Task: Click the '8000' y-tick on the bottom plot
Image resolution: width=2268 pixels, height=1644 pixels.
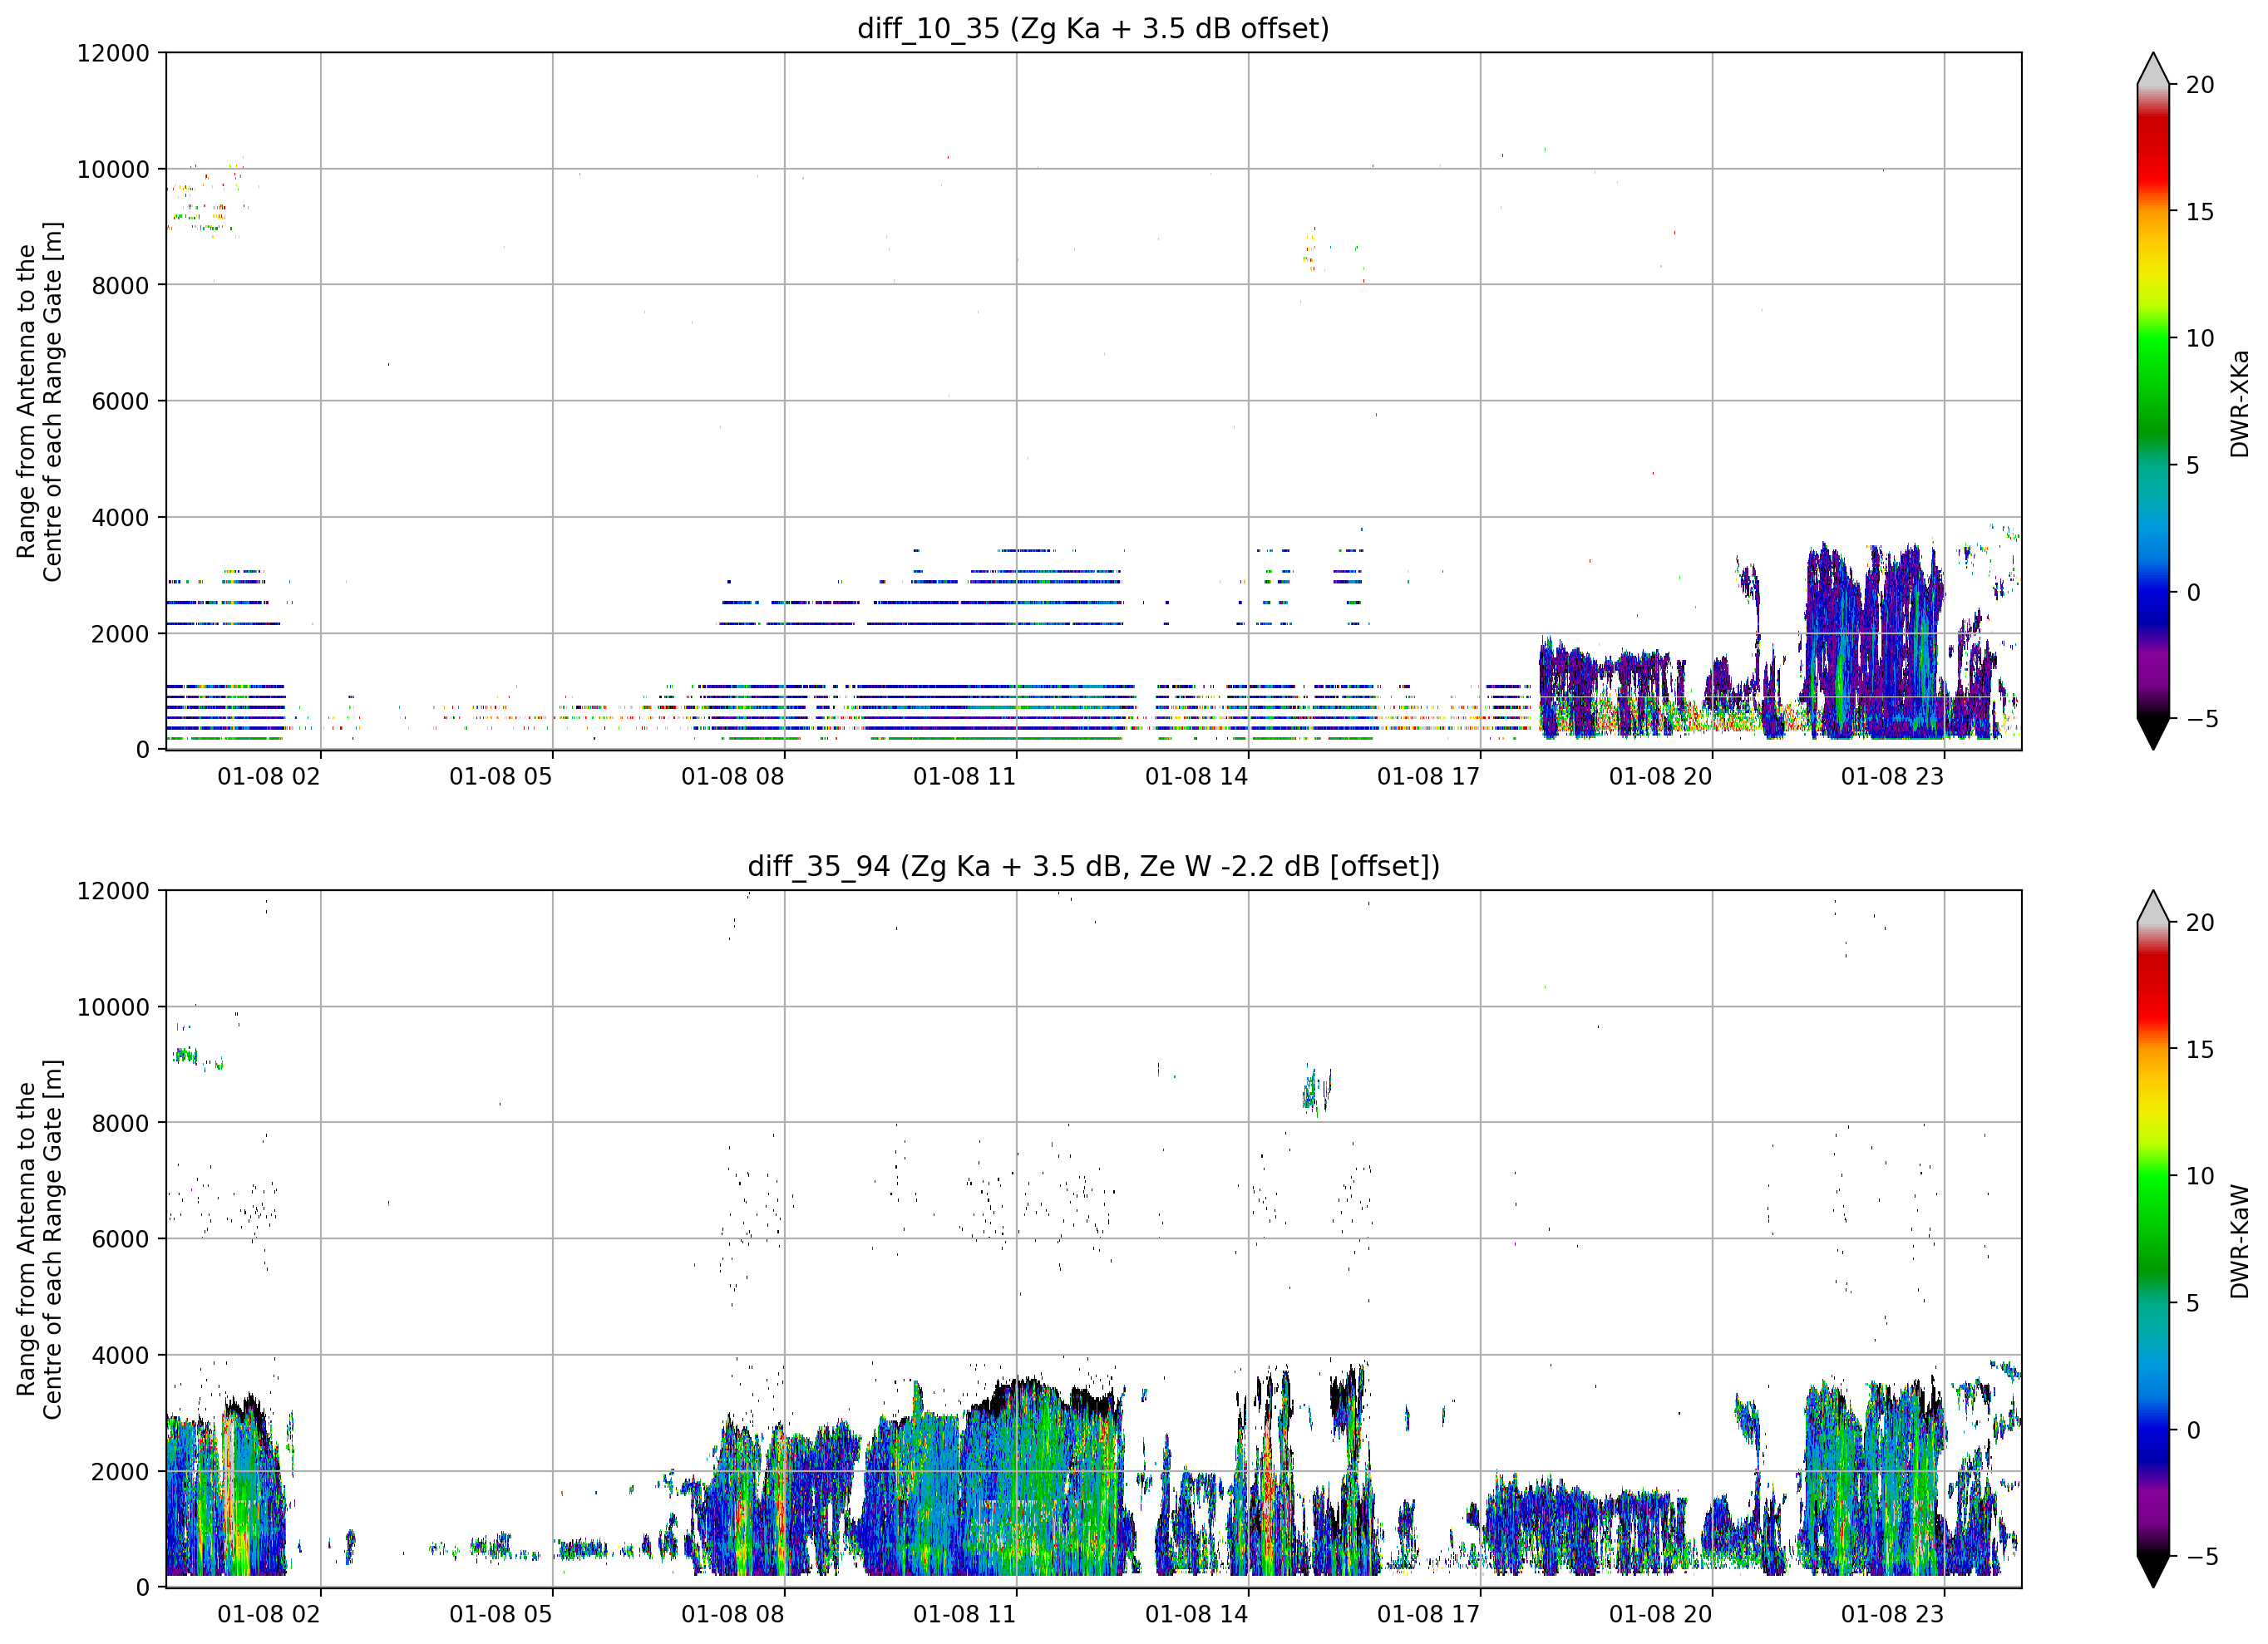Action: 120,1123
